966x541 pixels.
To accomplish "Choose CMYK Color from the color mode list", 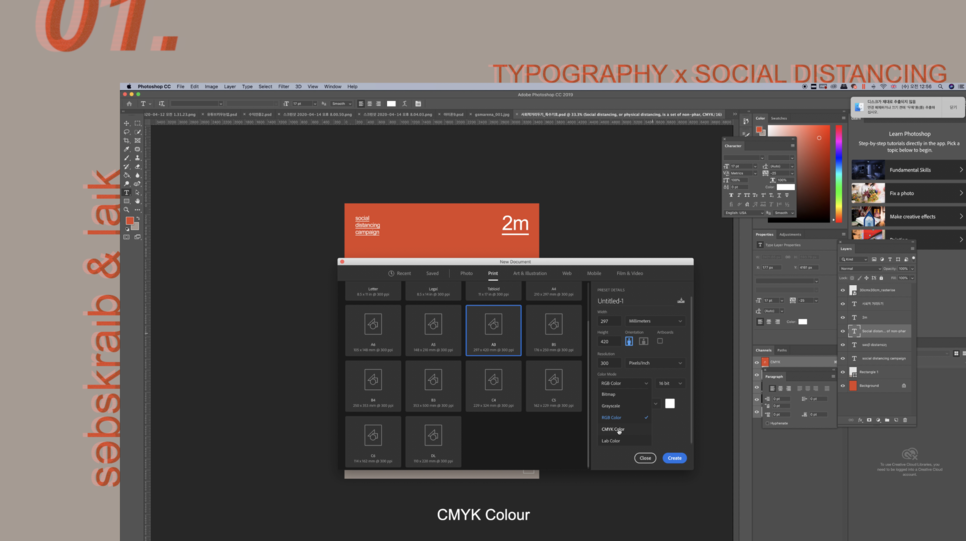I will point(624,429).
